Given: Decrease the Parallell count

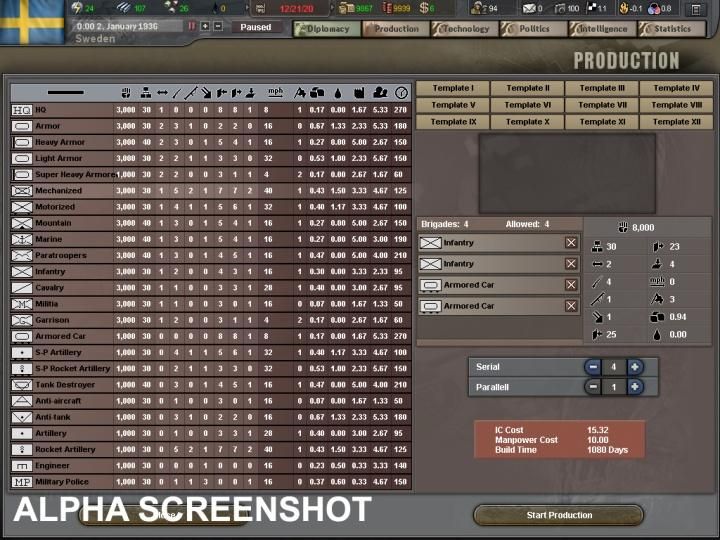Looking at the screenshot, I should tap(593, 387).
